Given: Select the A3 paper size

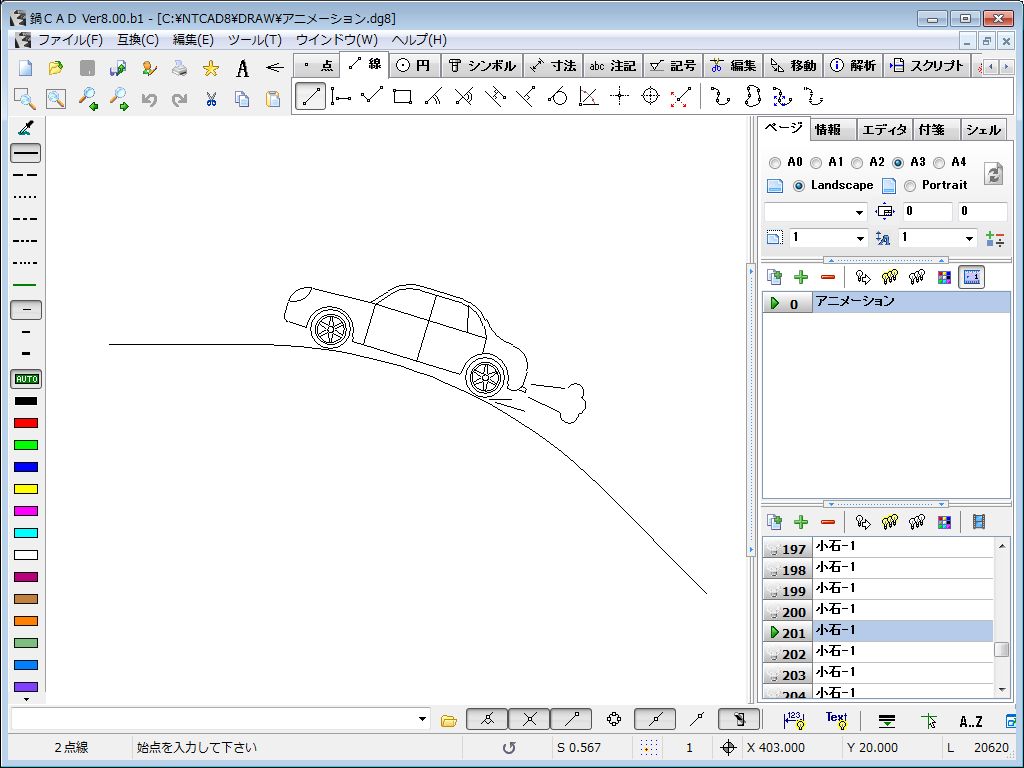Looking at the screenshot, I should click(898, 163).
